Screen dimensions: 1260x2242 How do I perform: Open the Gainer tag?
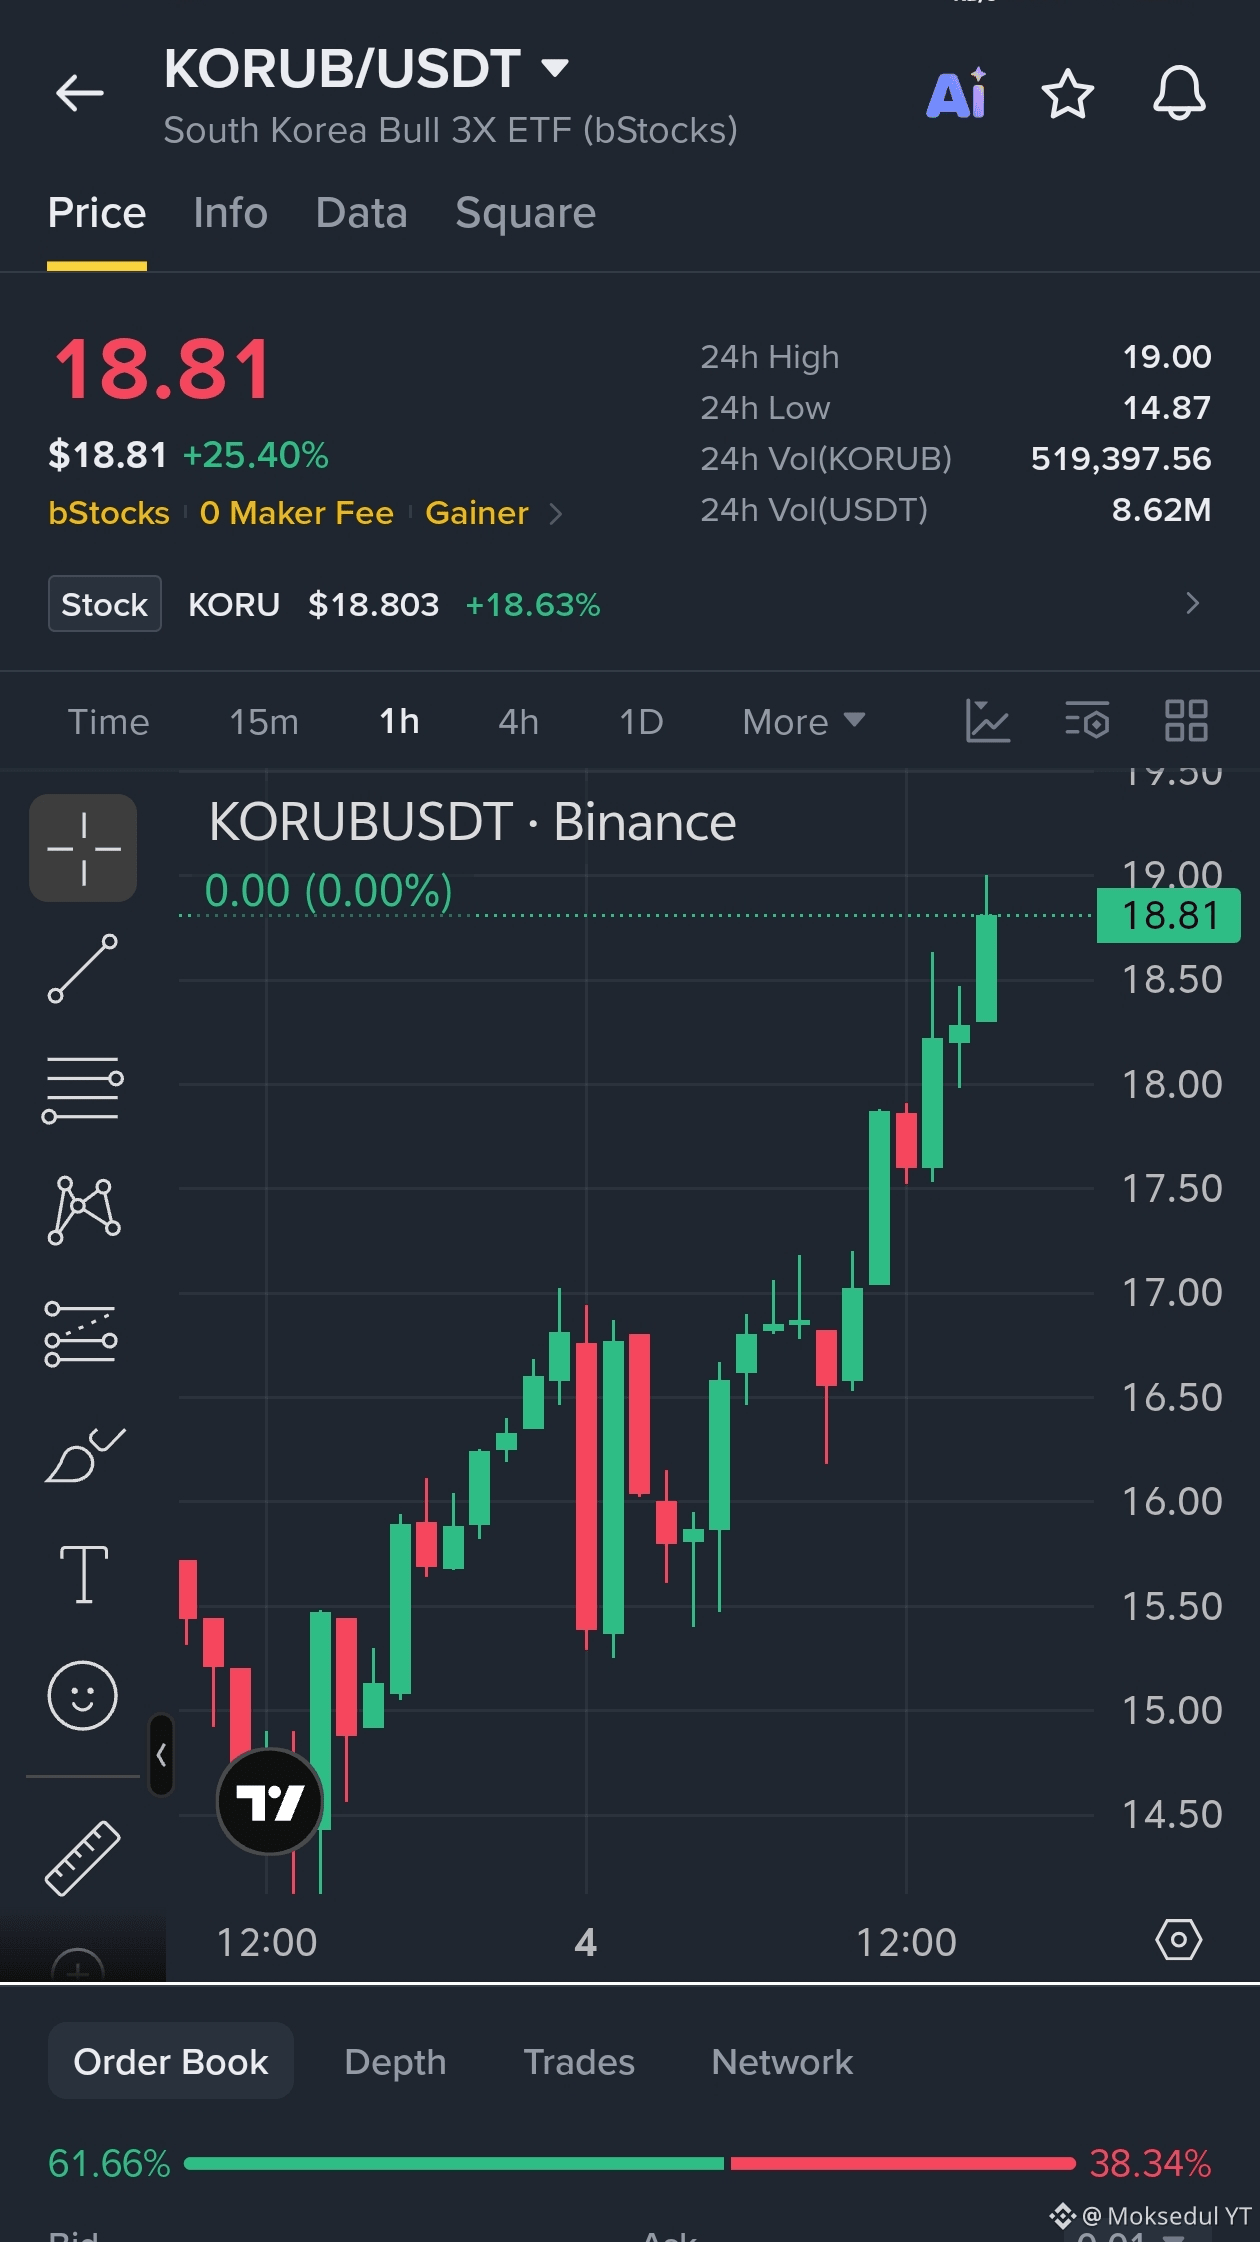tap(477, 513)
